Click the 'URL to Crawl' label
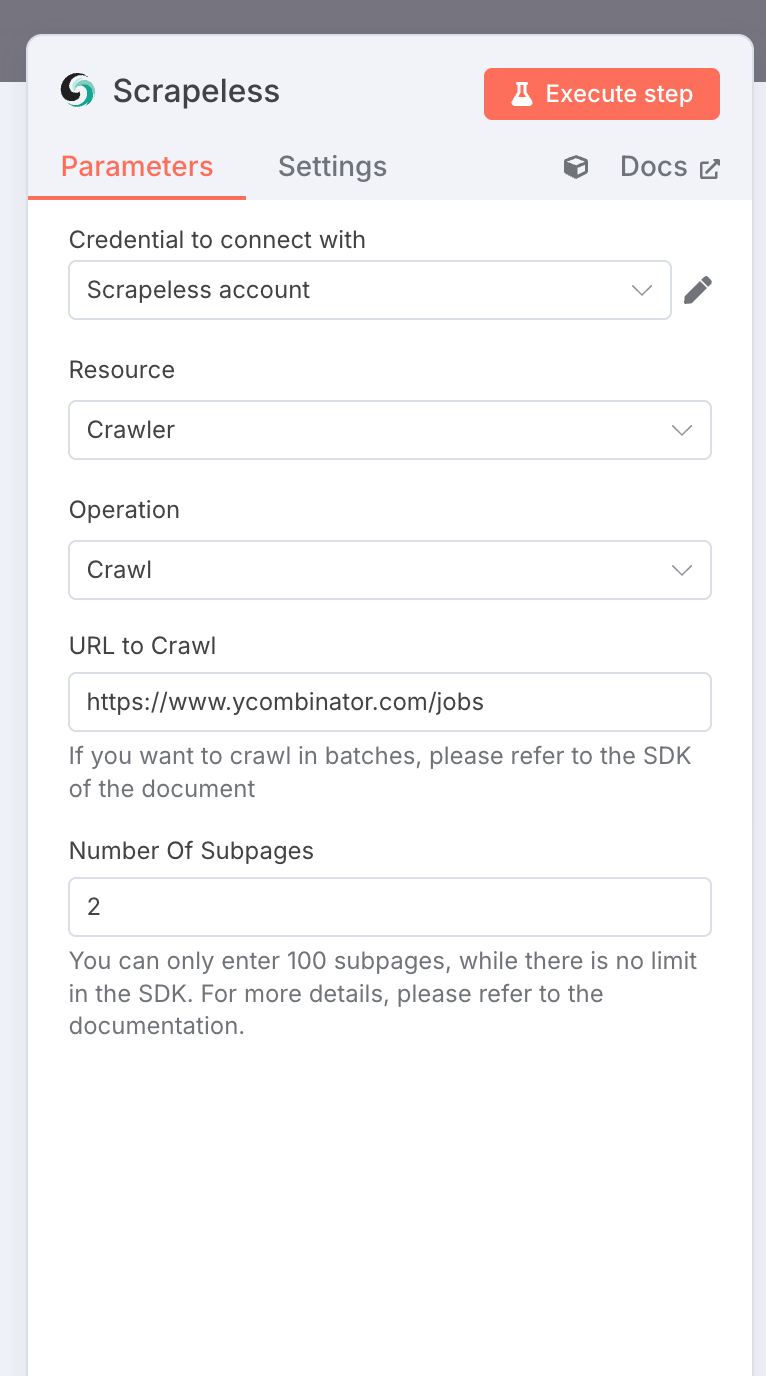This screenshot has height=1376, width=766. 143,646
